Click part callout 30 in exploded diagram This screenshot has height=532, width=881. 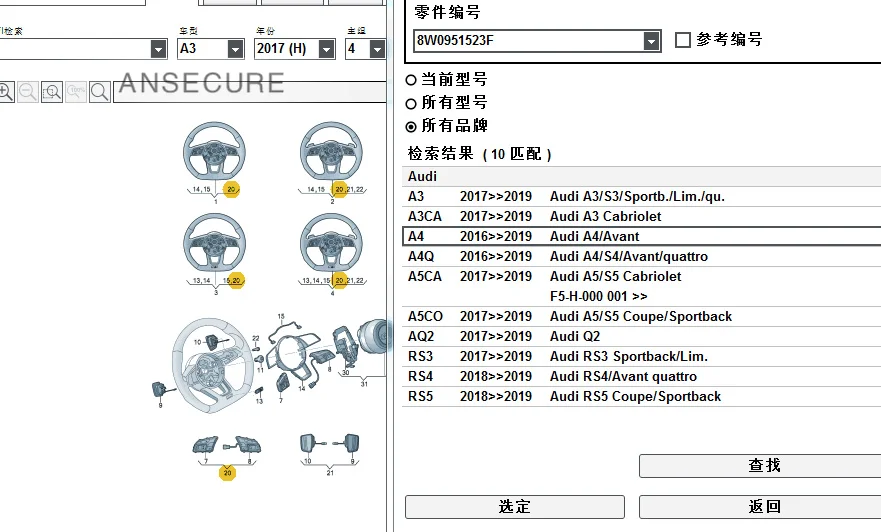pos(346,372)
